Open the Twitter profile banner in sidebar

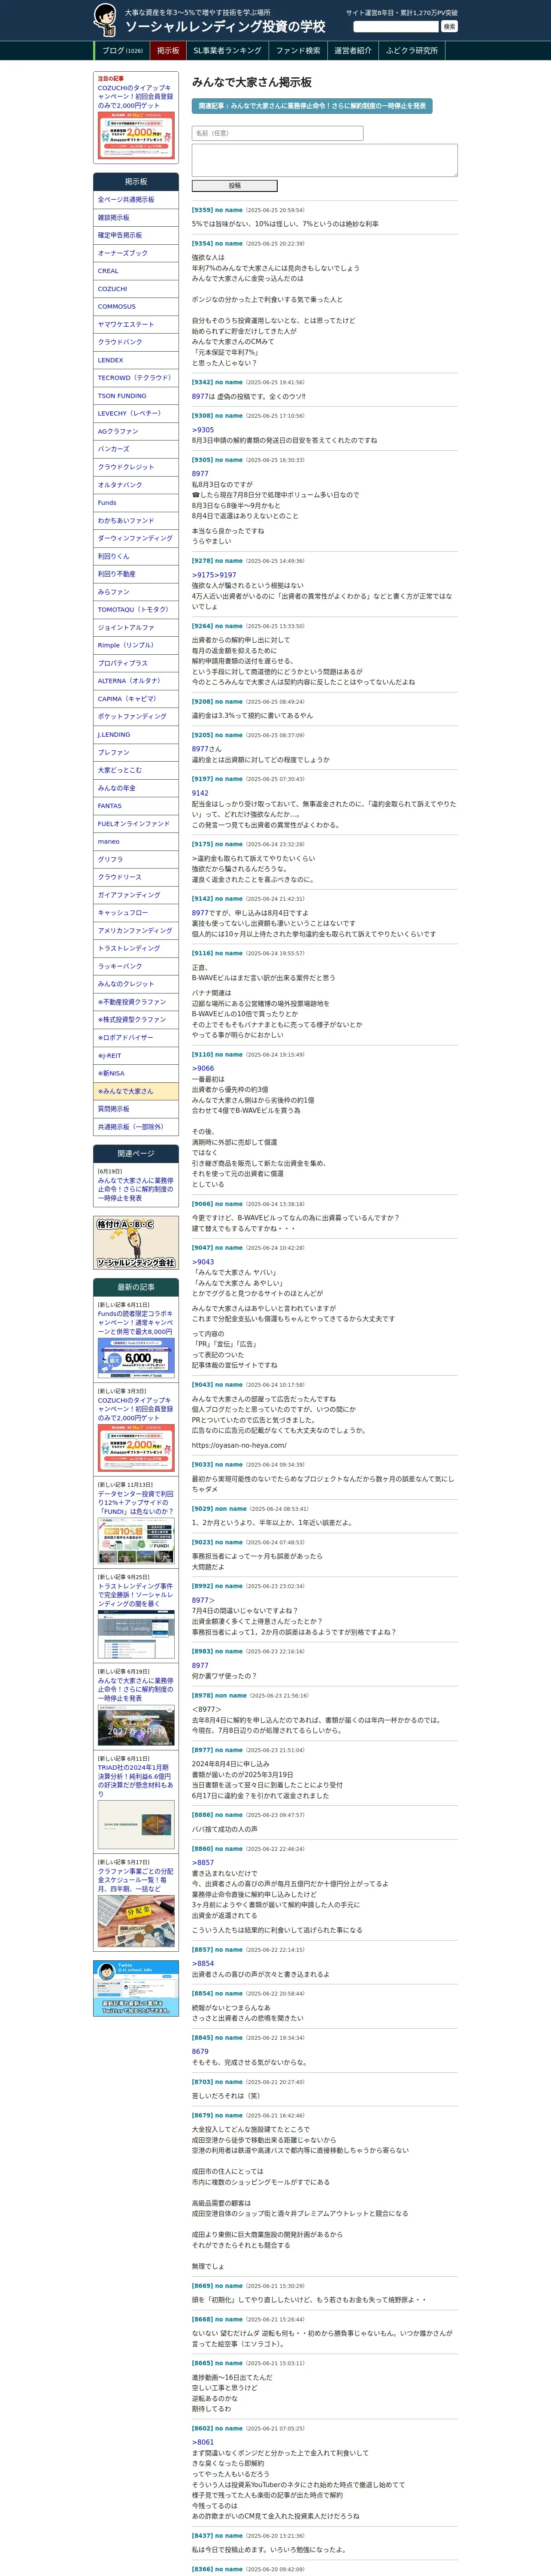point(136,1988)
